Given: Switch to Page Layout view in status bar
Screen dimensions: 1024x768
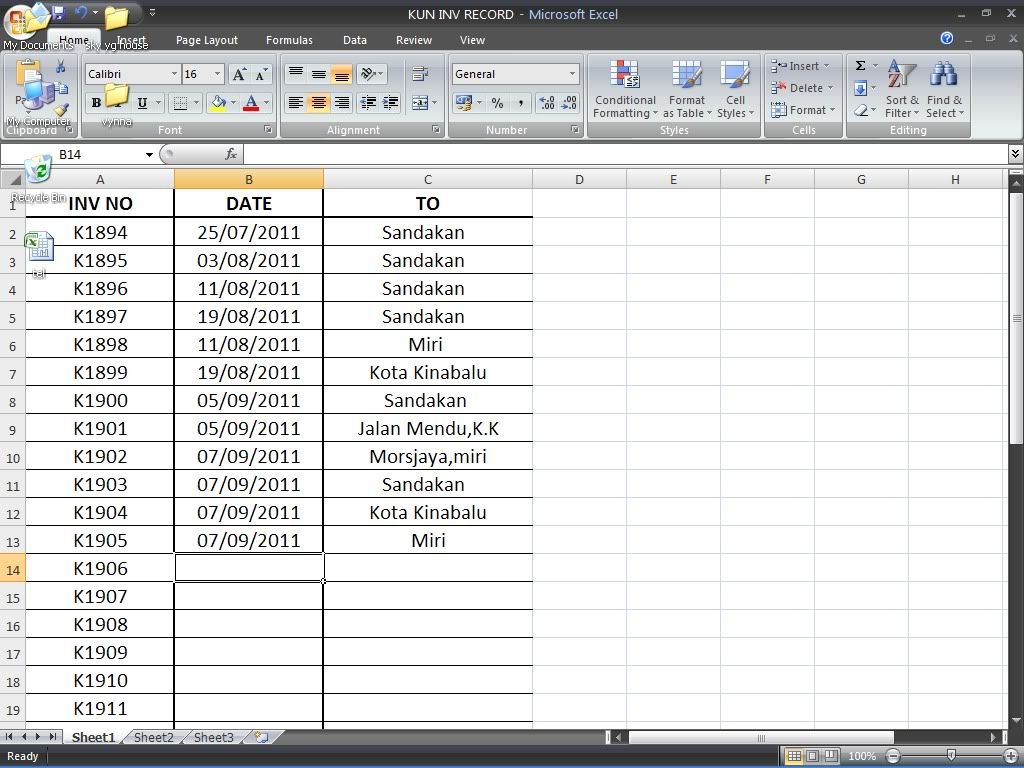Looking at the screenshot, I should click(x=812, y=756).
